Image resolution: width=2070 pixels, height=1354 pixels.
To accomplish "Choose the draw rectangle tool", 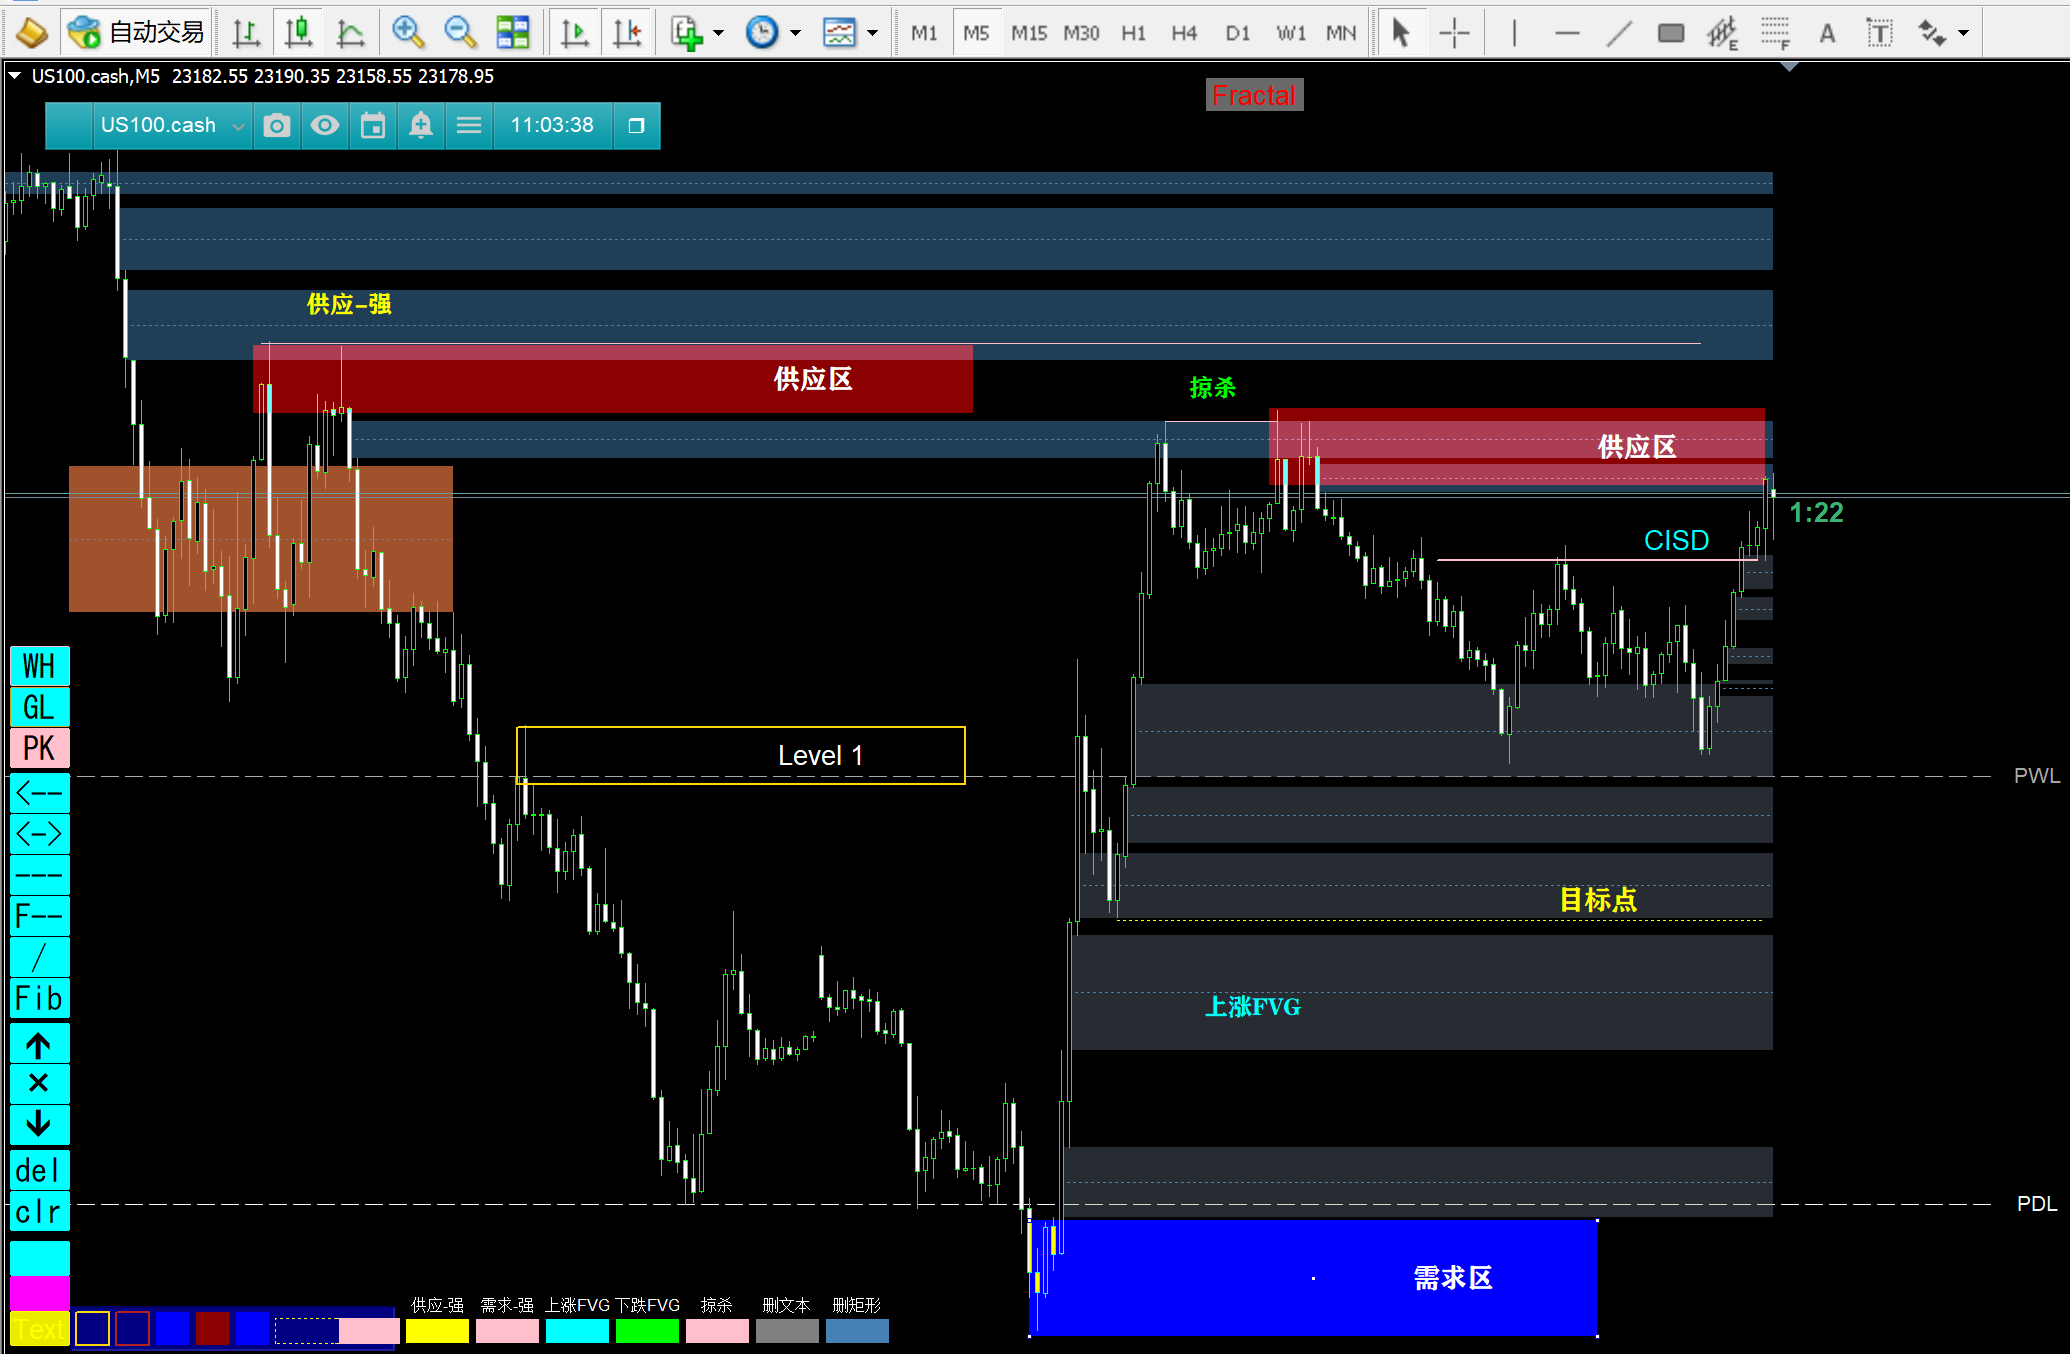I will coord(1670,33).
